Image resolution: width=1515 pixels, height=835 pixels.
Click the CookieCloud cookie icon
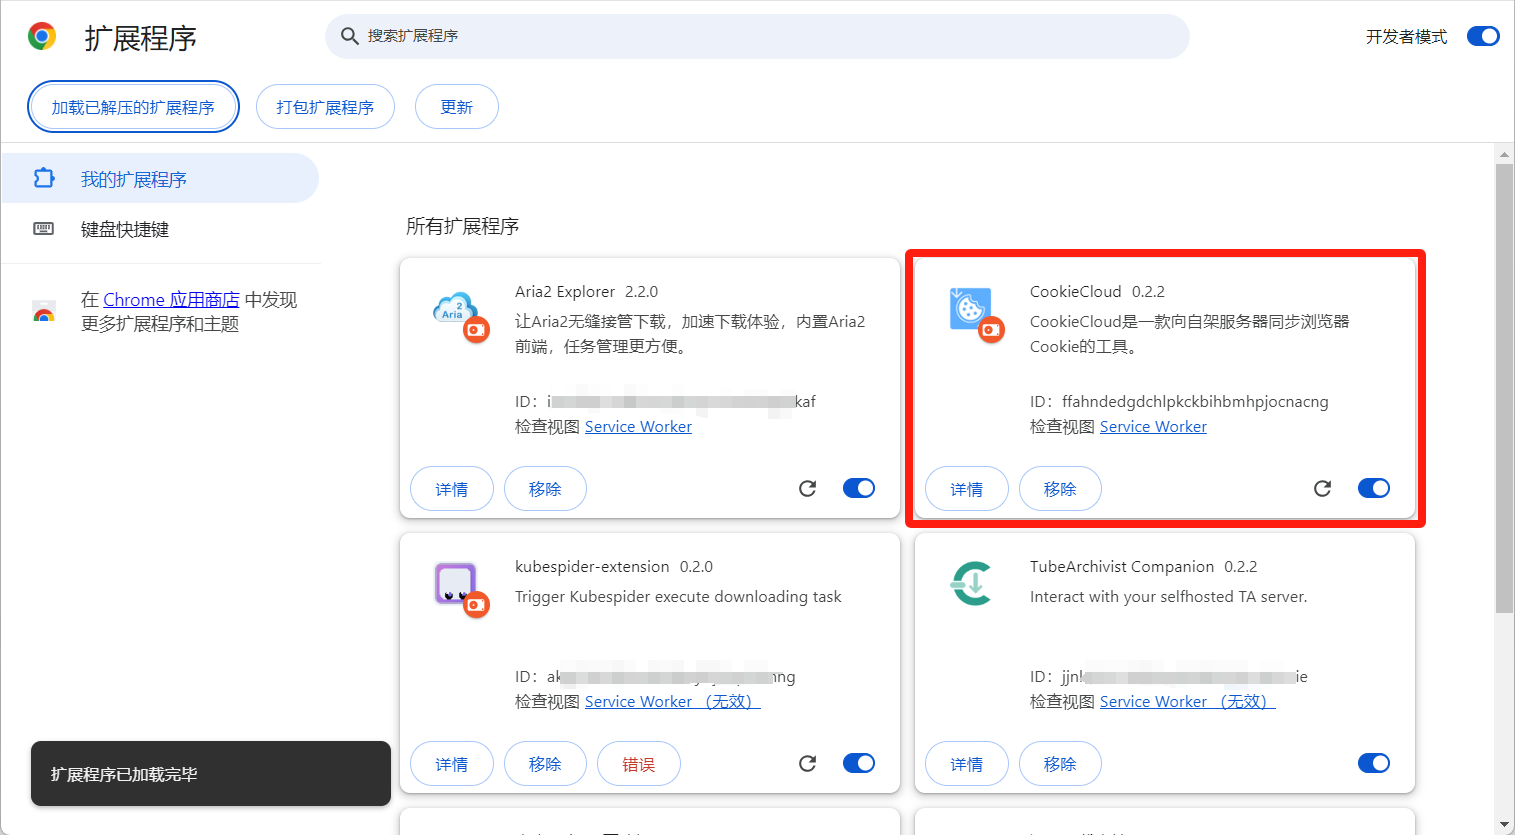(x=969, y=309)
